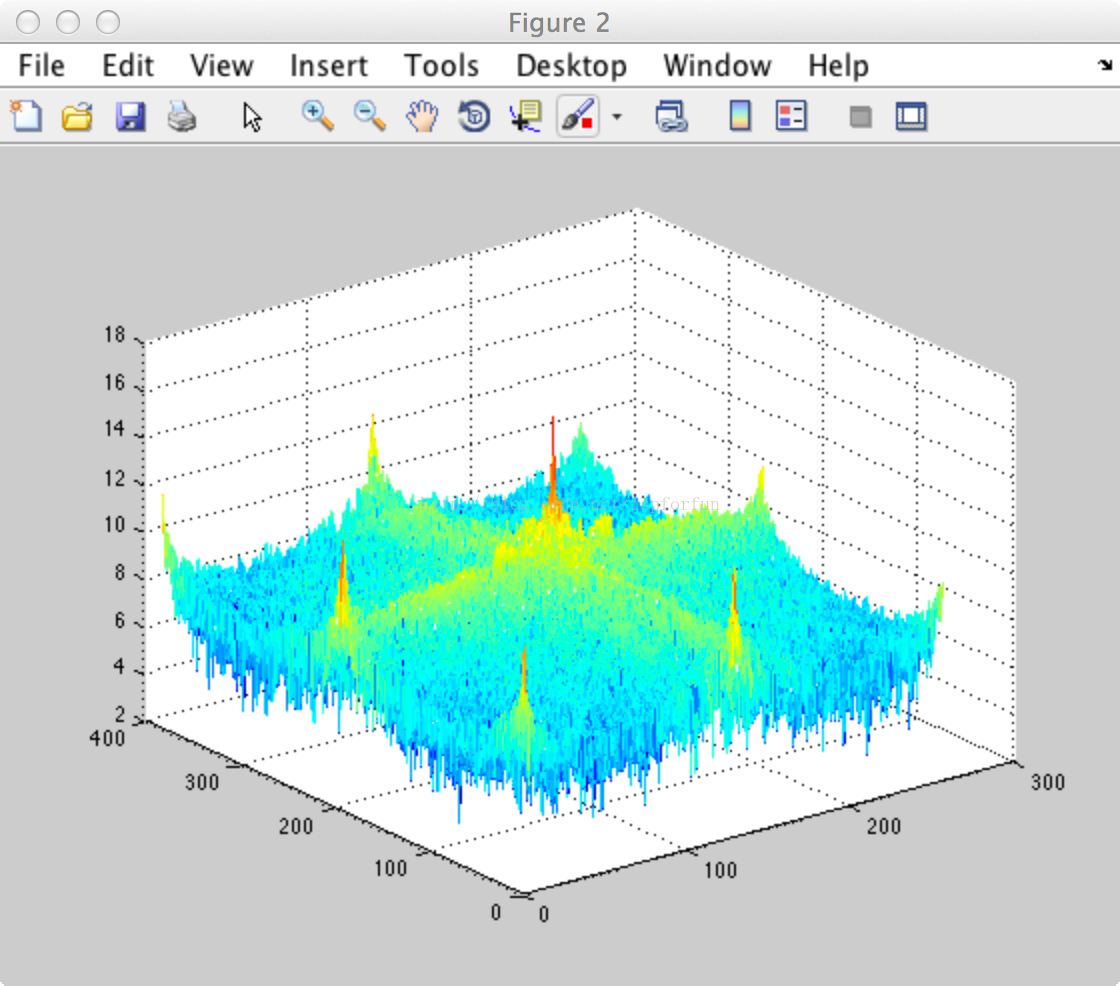Open the Tools menu

pos(441,66)
